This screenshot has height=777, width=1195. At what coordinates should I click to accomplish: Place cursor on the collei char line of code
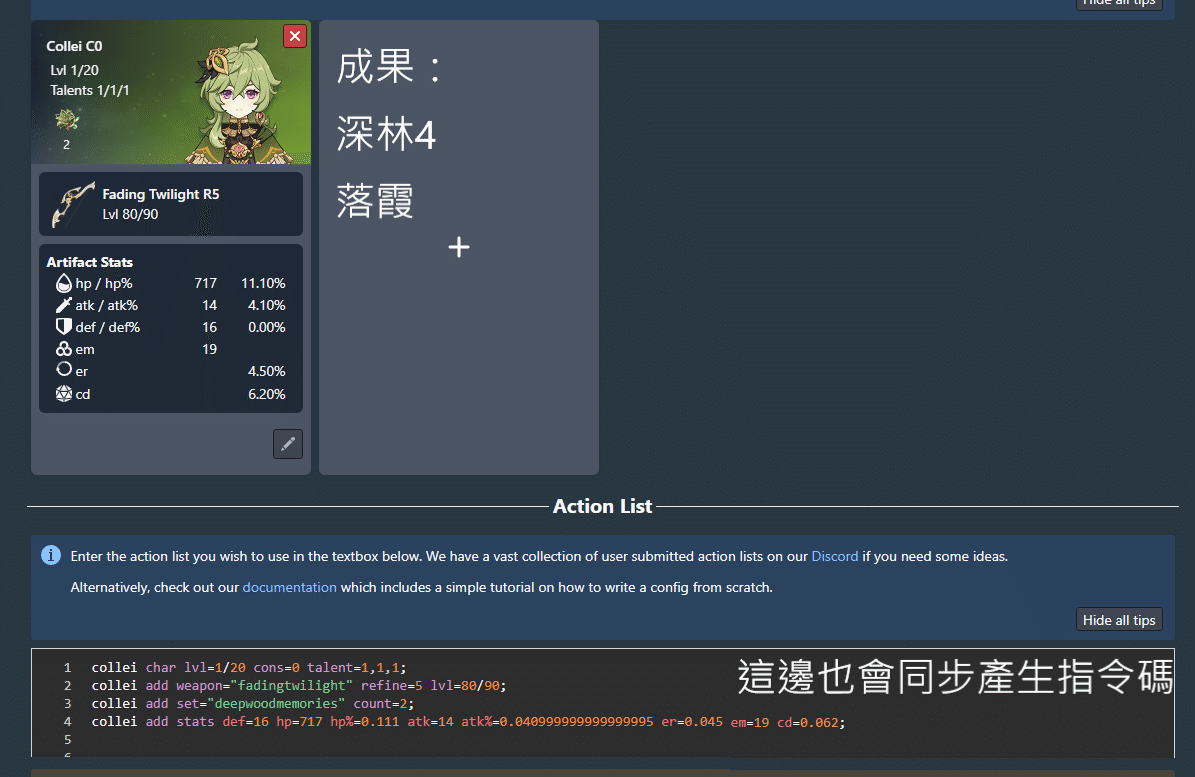point(250,667)
